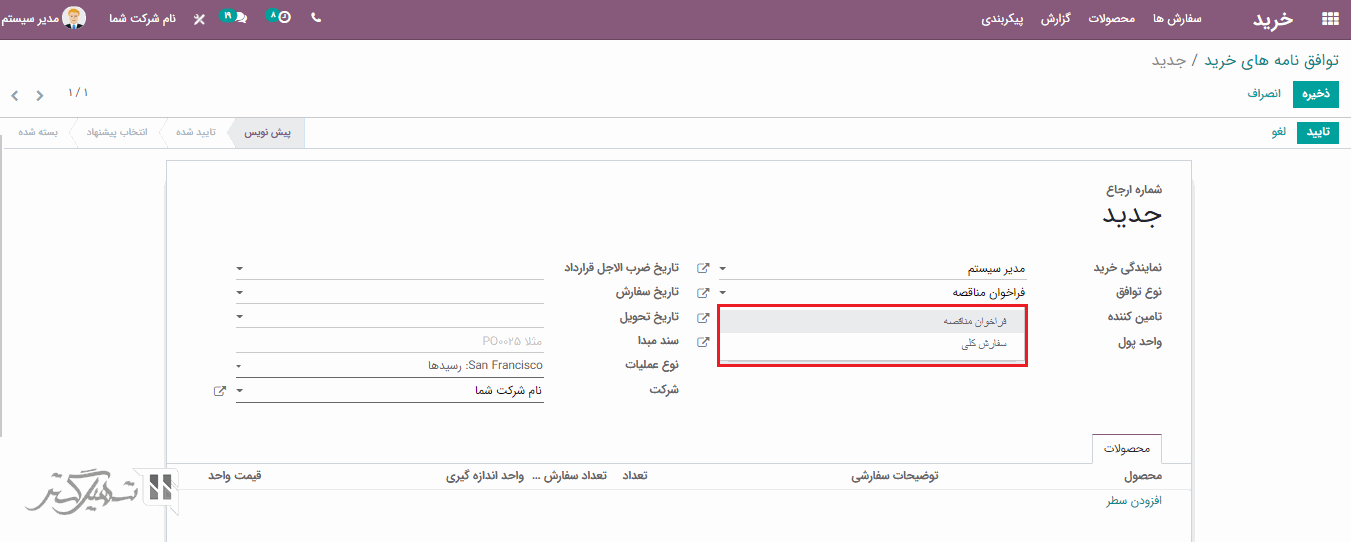Open the گزارش menu
The height and width of the screenshot is (542, 1351).
coord(1056,19)
